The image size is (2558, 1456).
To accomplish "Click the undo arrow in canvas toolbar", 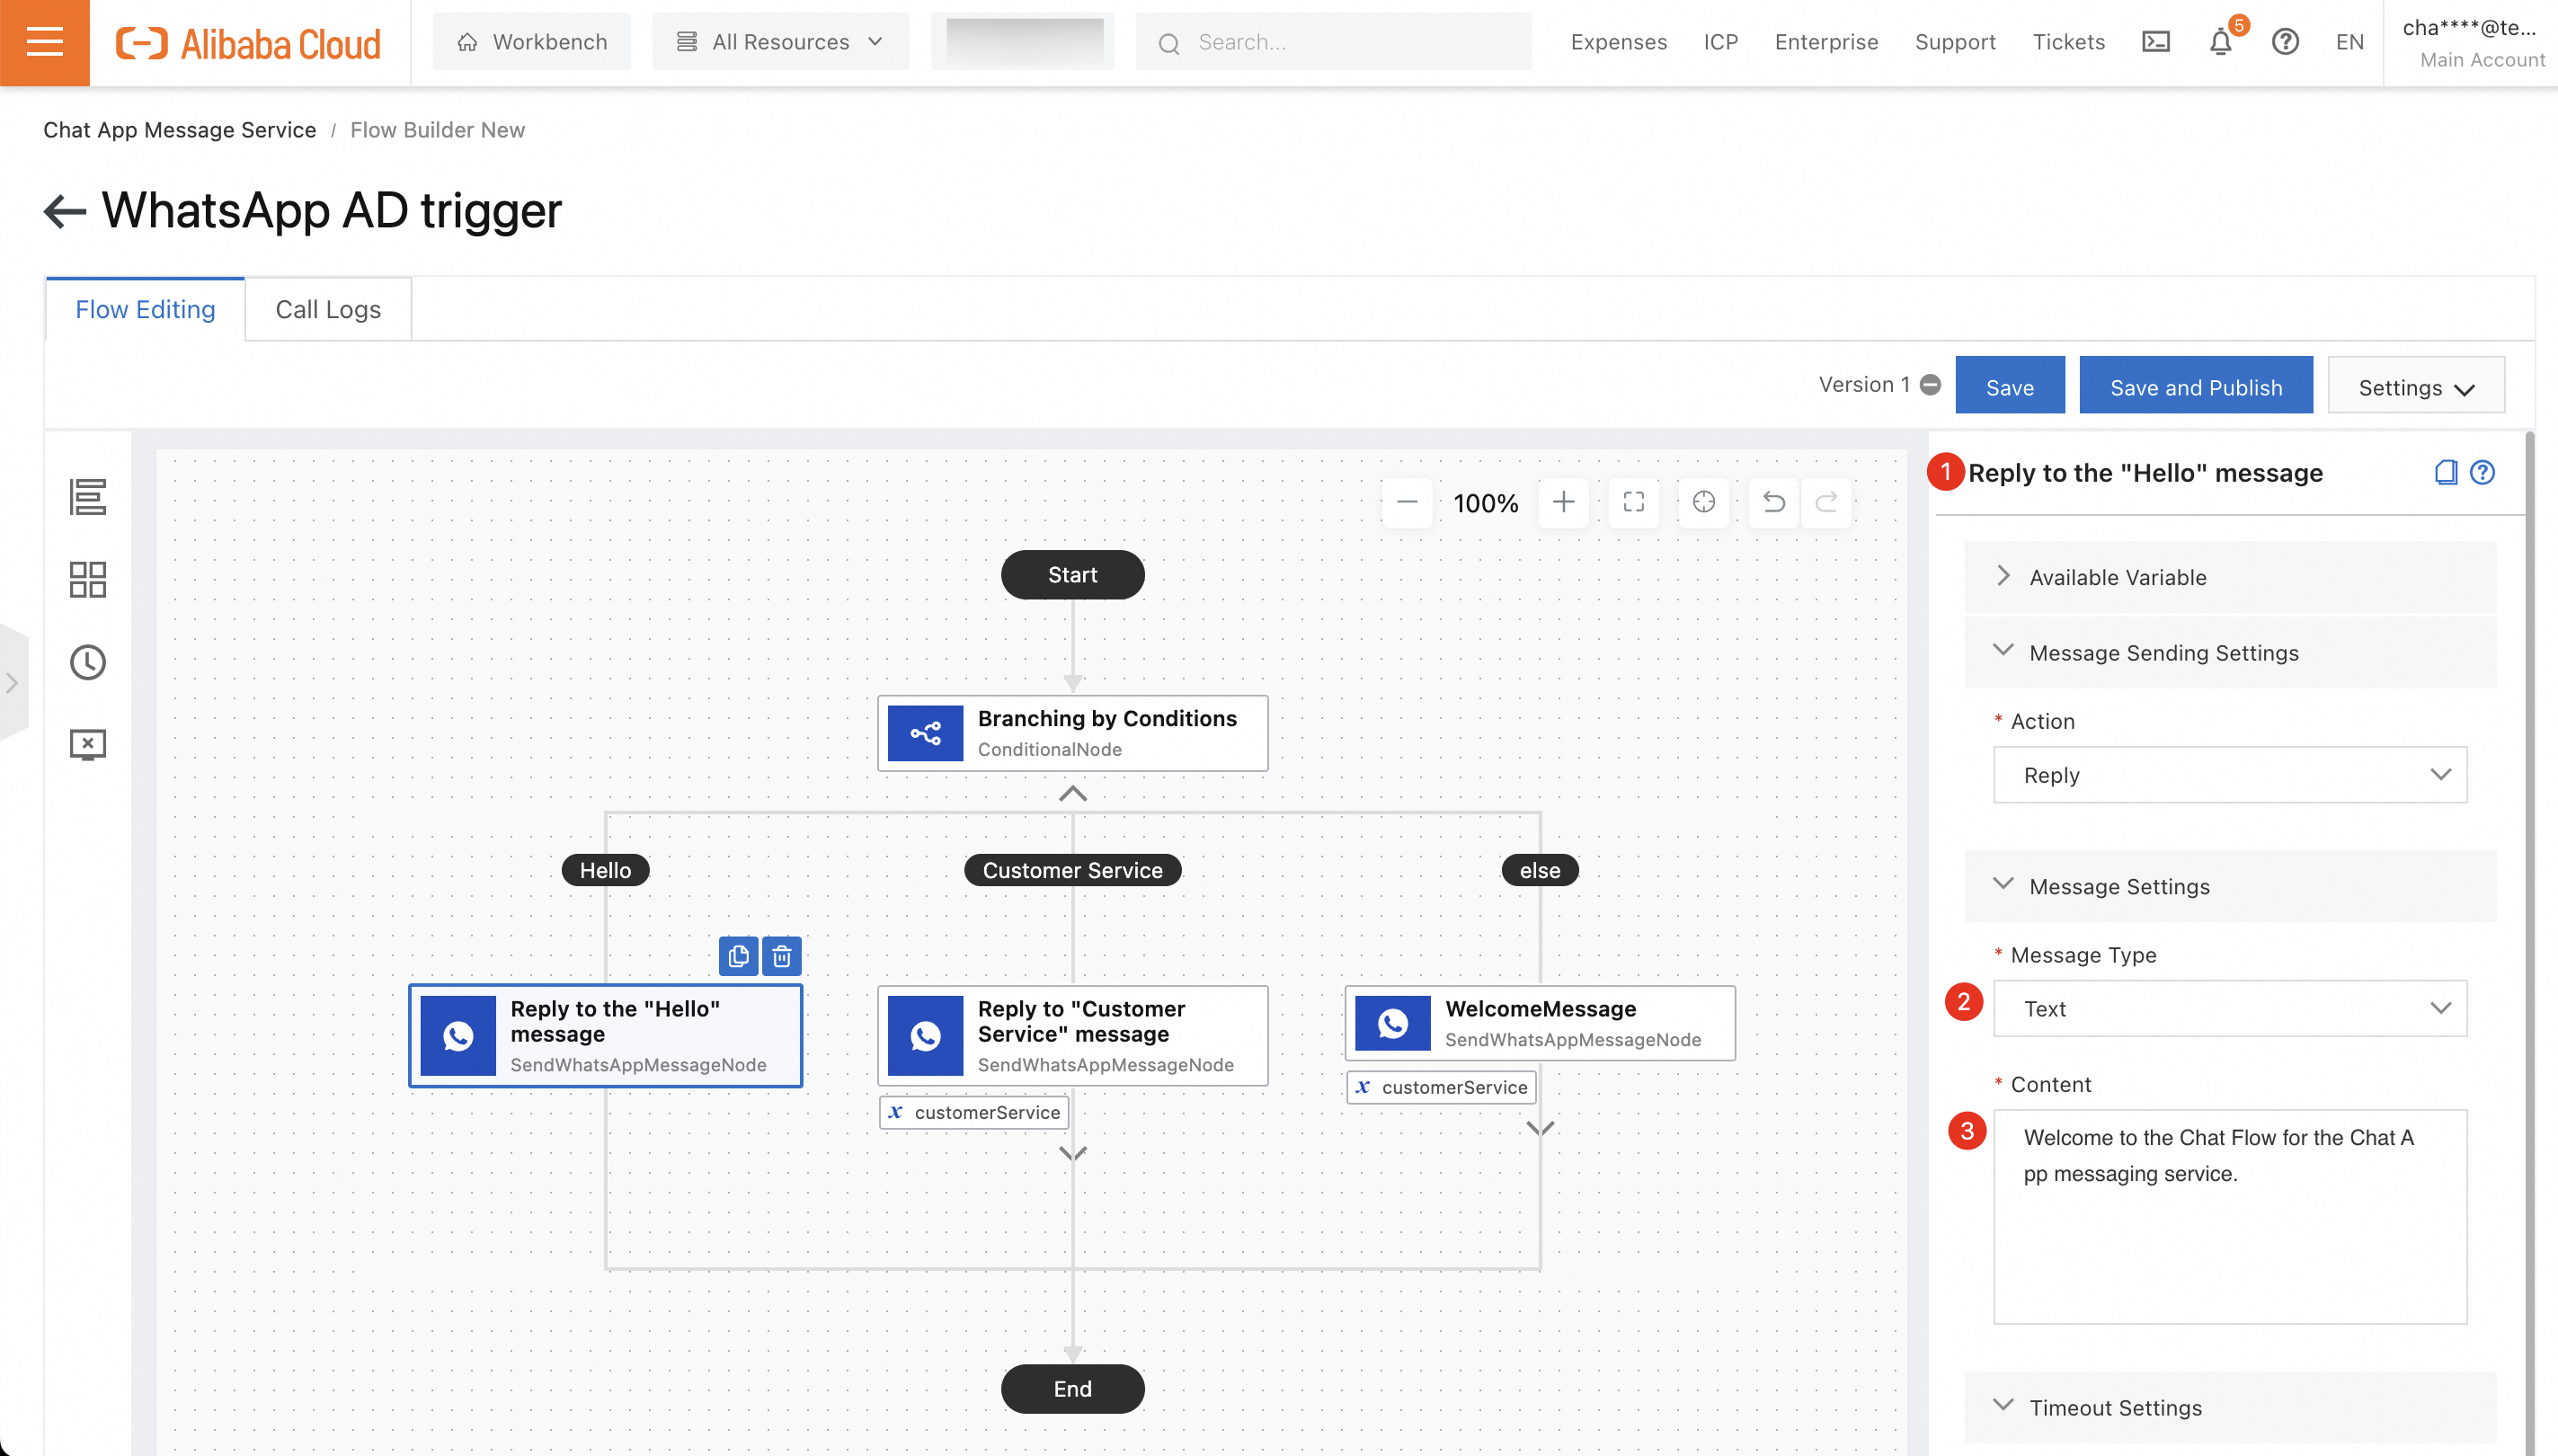I will pyautogui.click(x=1774, y=502).
